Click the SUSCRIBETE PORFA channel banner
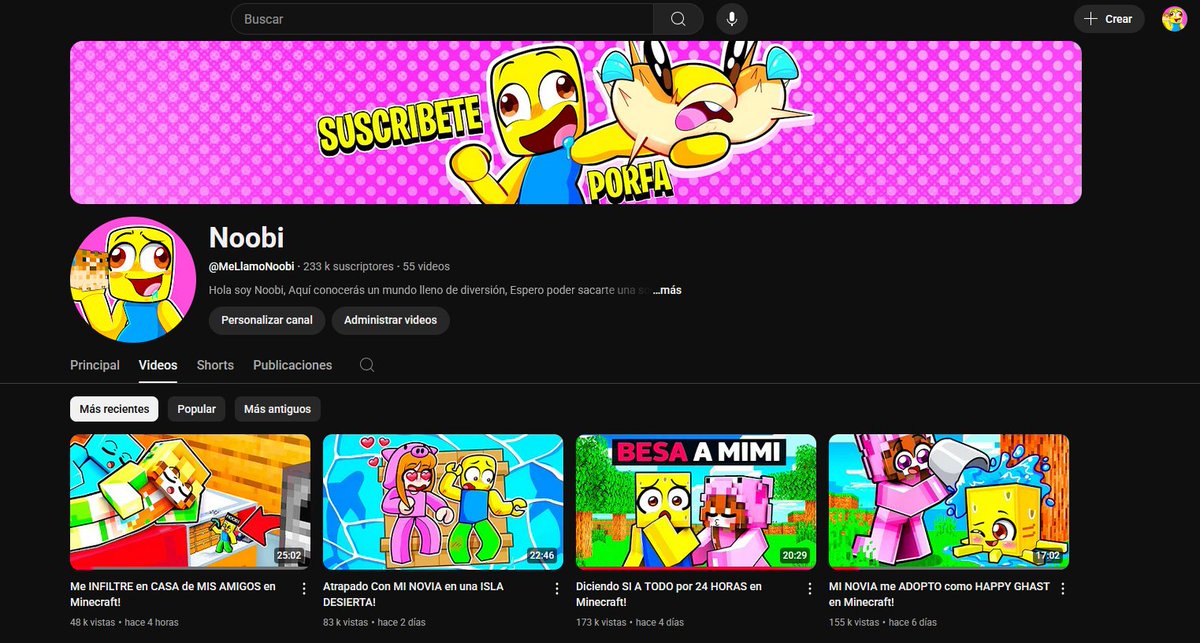The height and width of the screenshot is (643, 1200). coord(576,122)
